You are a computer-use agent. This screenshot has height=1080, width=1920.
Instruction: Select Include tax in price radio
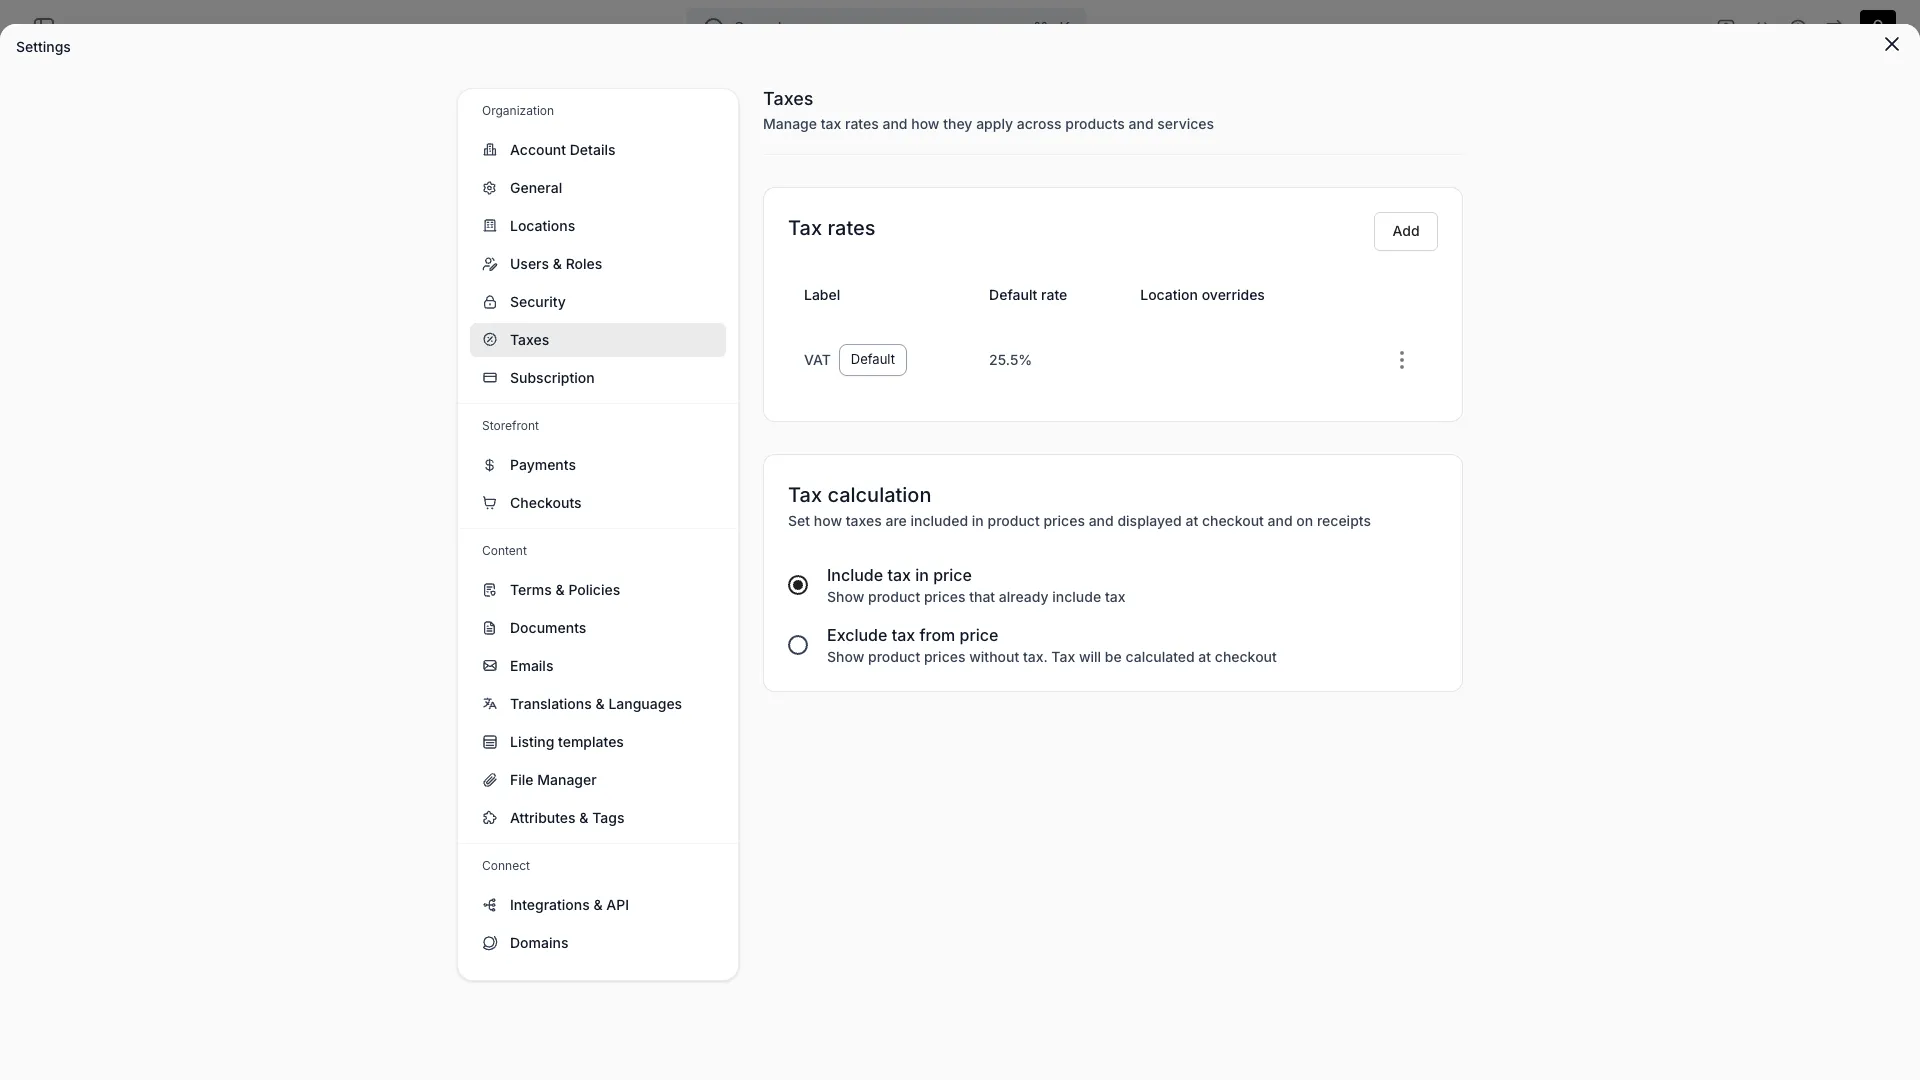[798, 585]
